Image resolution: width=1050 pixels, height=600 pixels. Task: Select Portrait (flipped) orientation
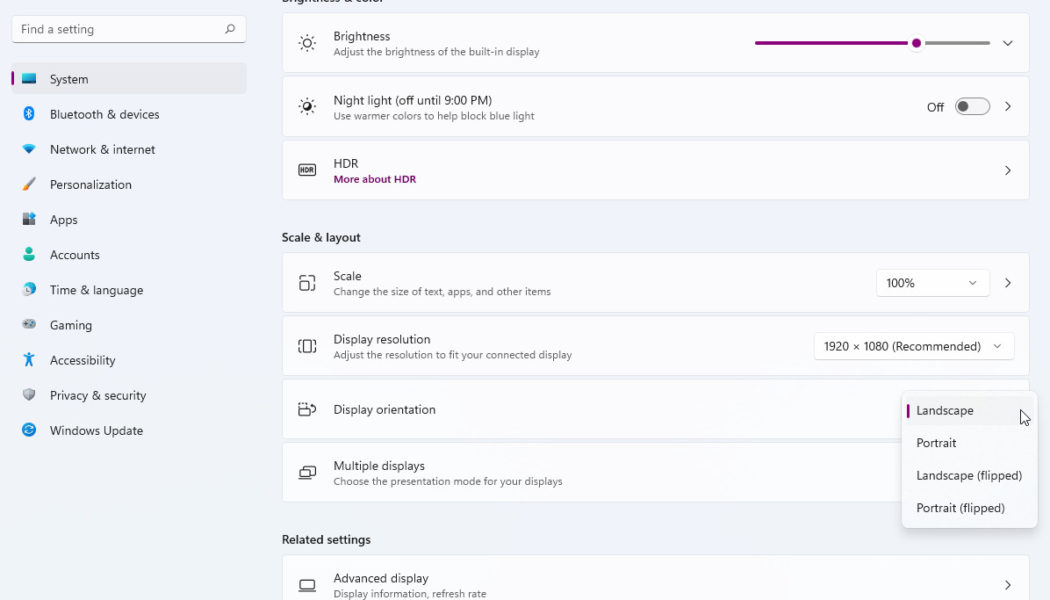tap(960, 508)
